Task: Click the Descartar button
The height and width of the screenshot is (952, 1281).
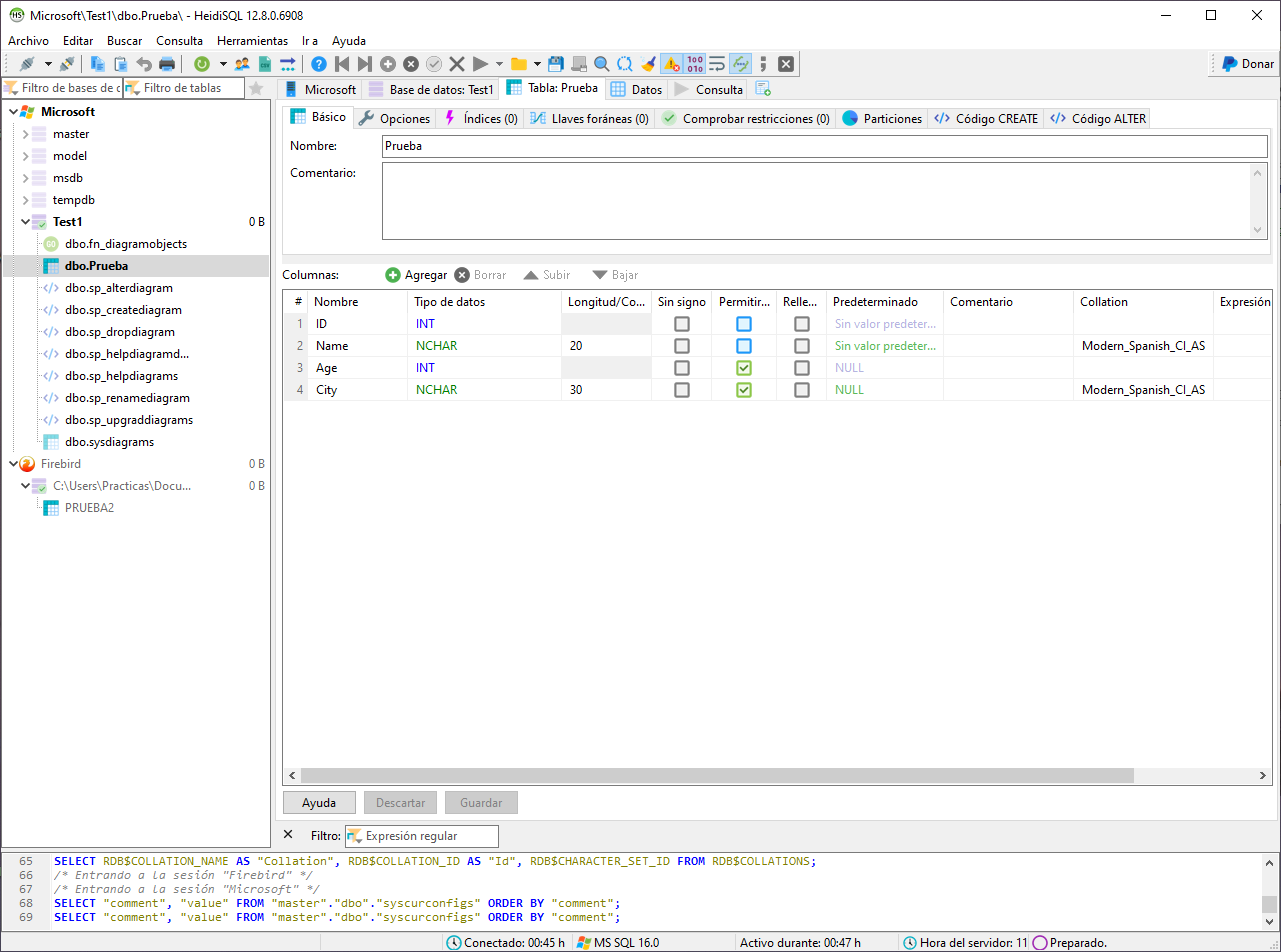Action: (400, 802)
